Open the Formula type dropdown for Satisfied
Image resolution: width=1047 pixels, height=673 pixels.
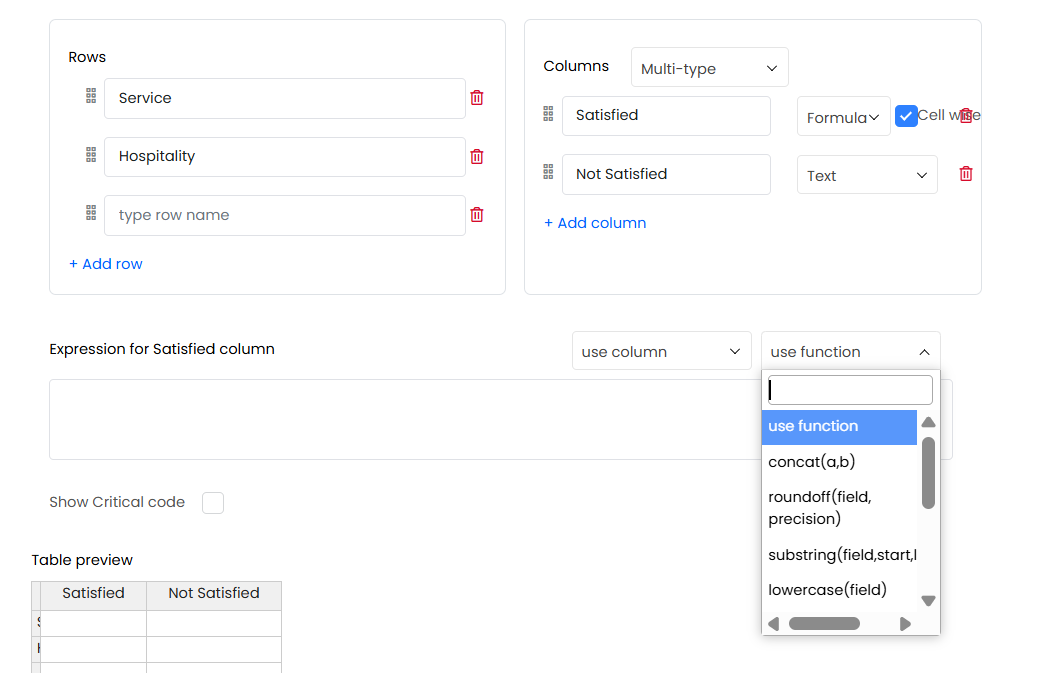coord(843,117)
